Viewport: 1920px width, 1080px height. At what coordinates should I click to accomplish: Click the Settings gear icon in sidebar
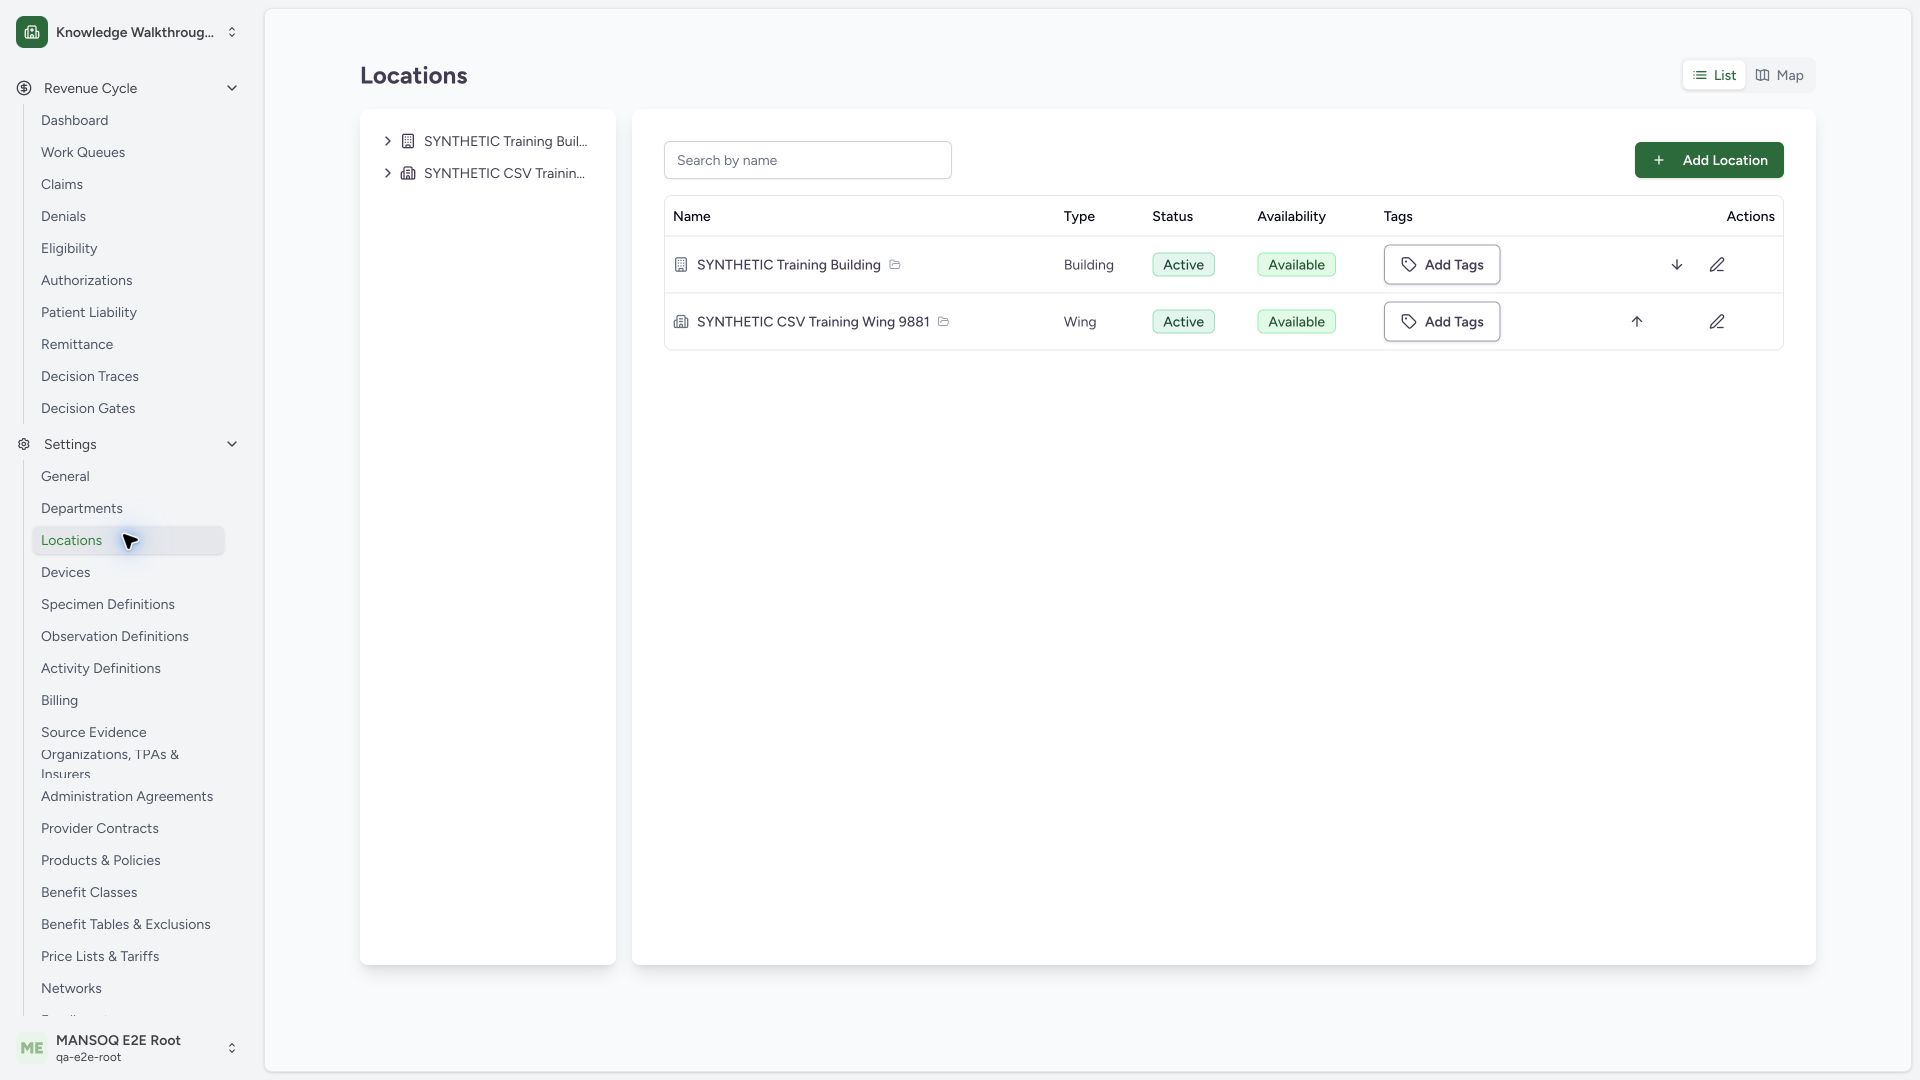[24, 444]
